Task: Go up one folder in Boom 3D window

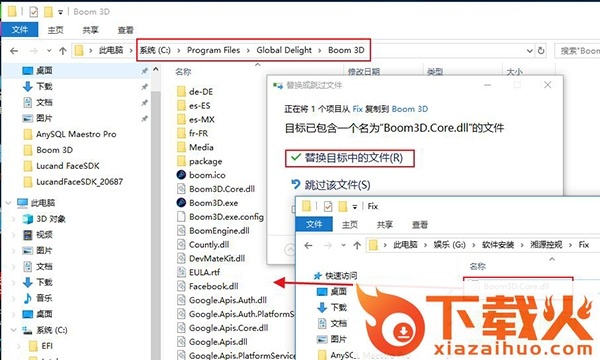Action: [x=63, y=50]
